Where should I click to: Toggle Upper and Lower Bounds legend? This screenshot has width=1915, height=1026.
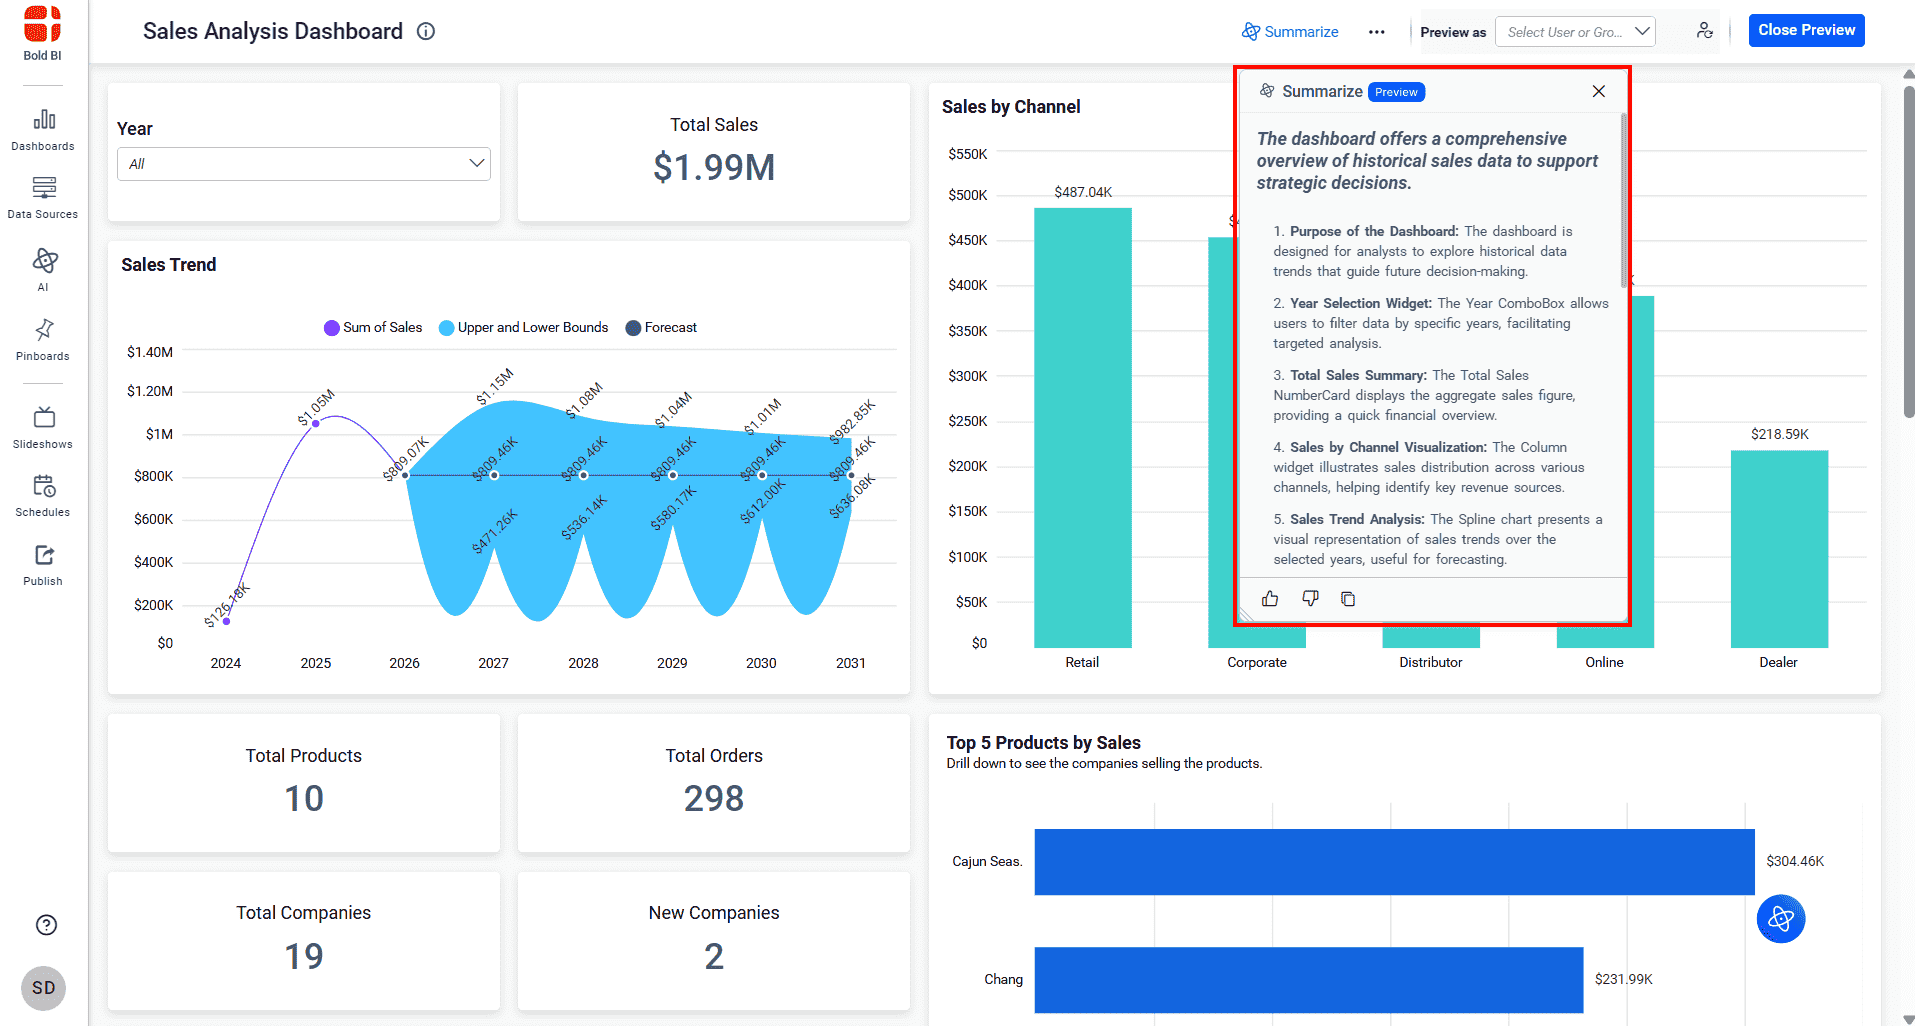(x=523, y=328)
